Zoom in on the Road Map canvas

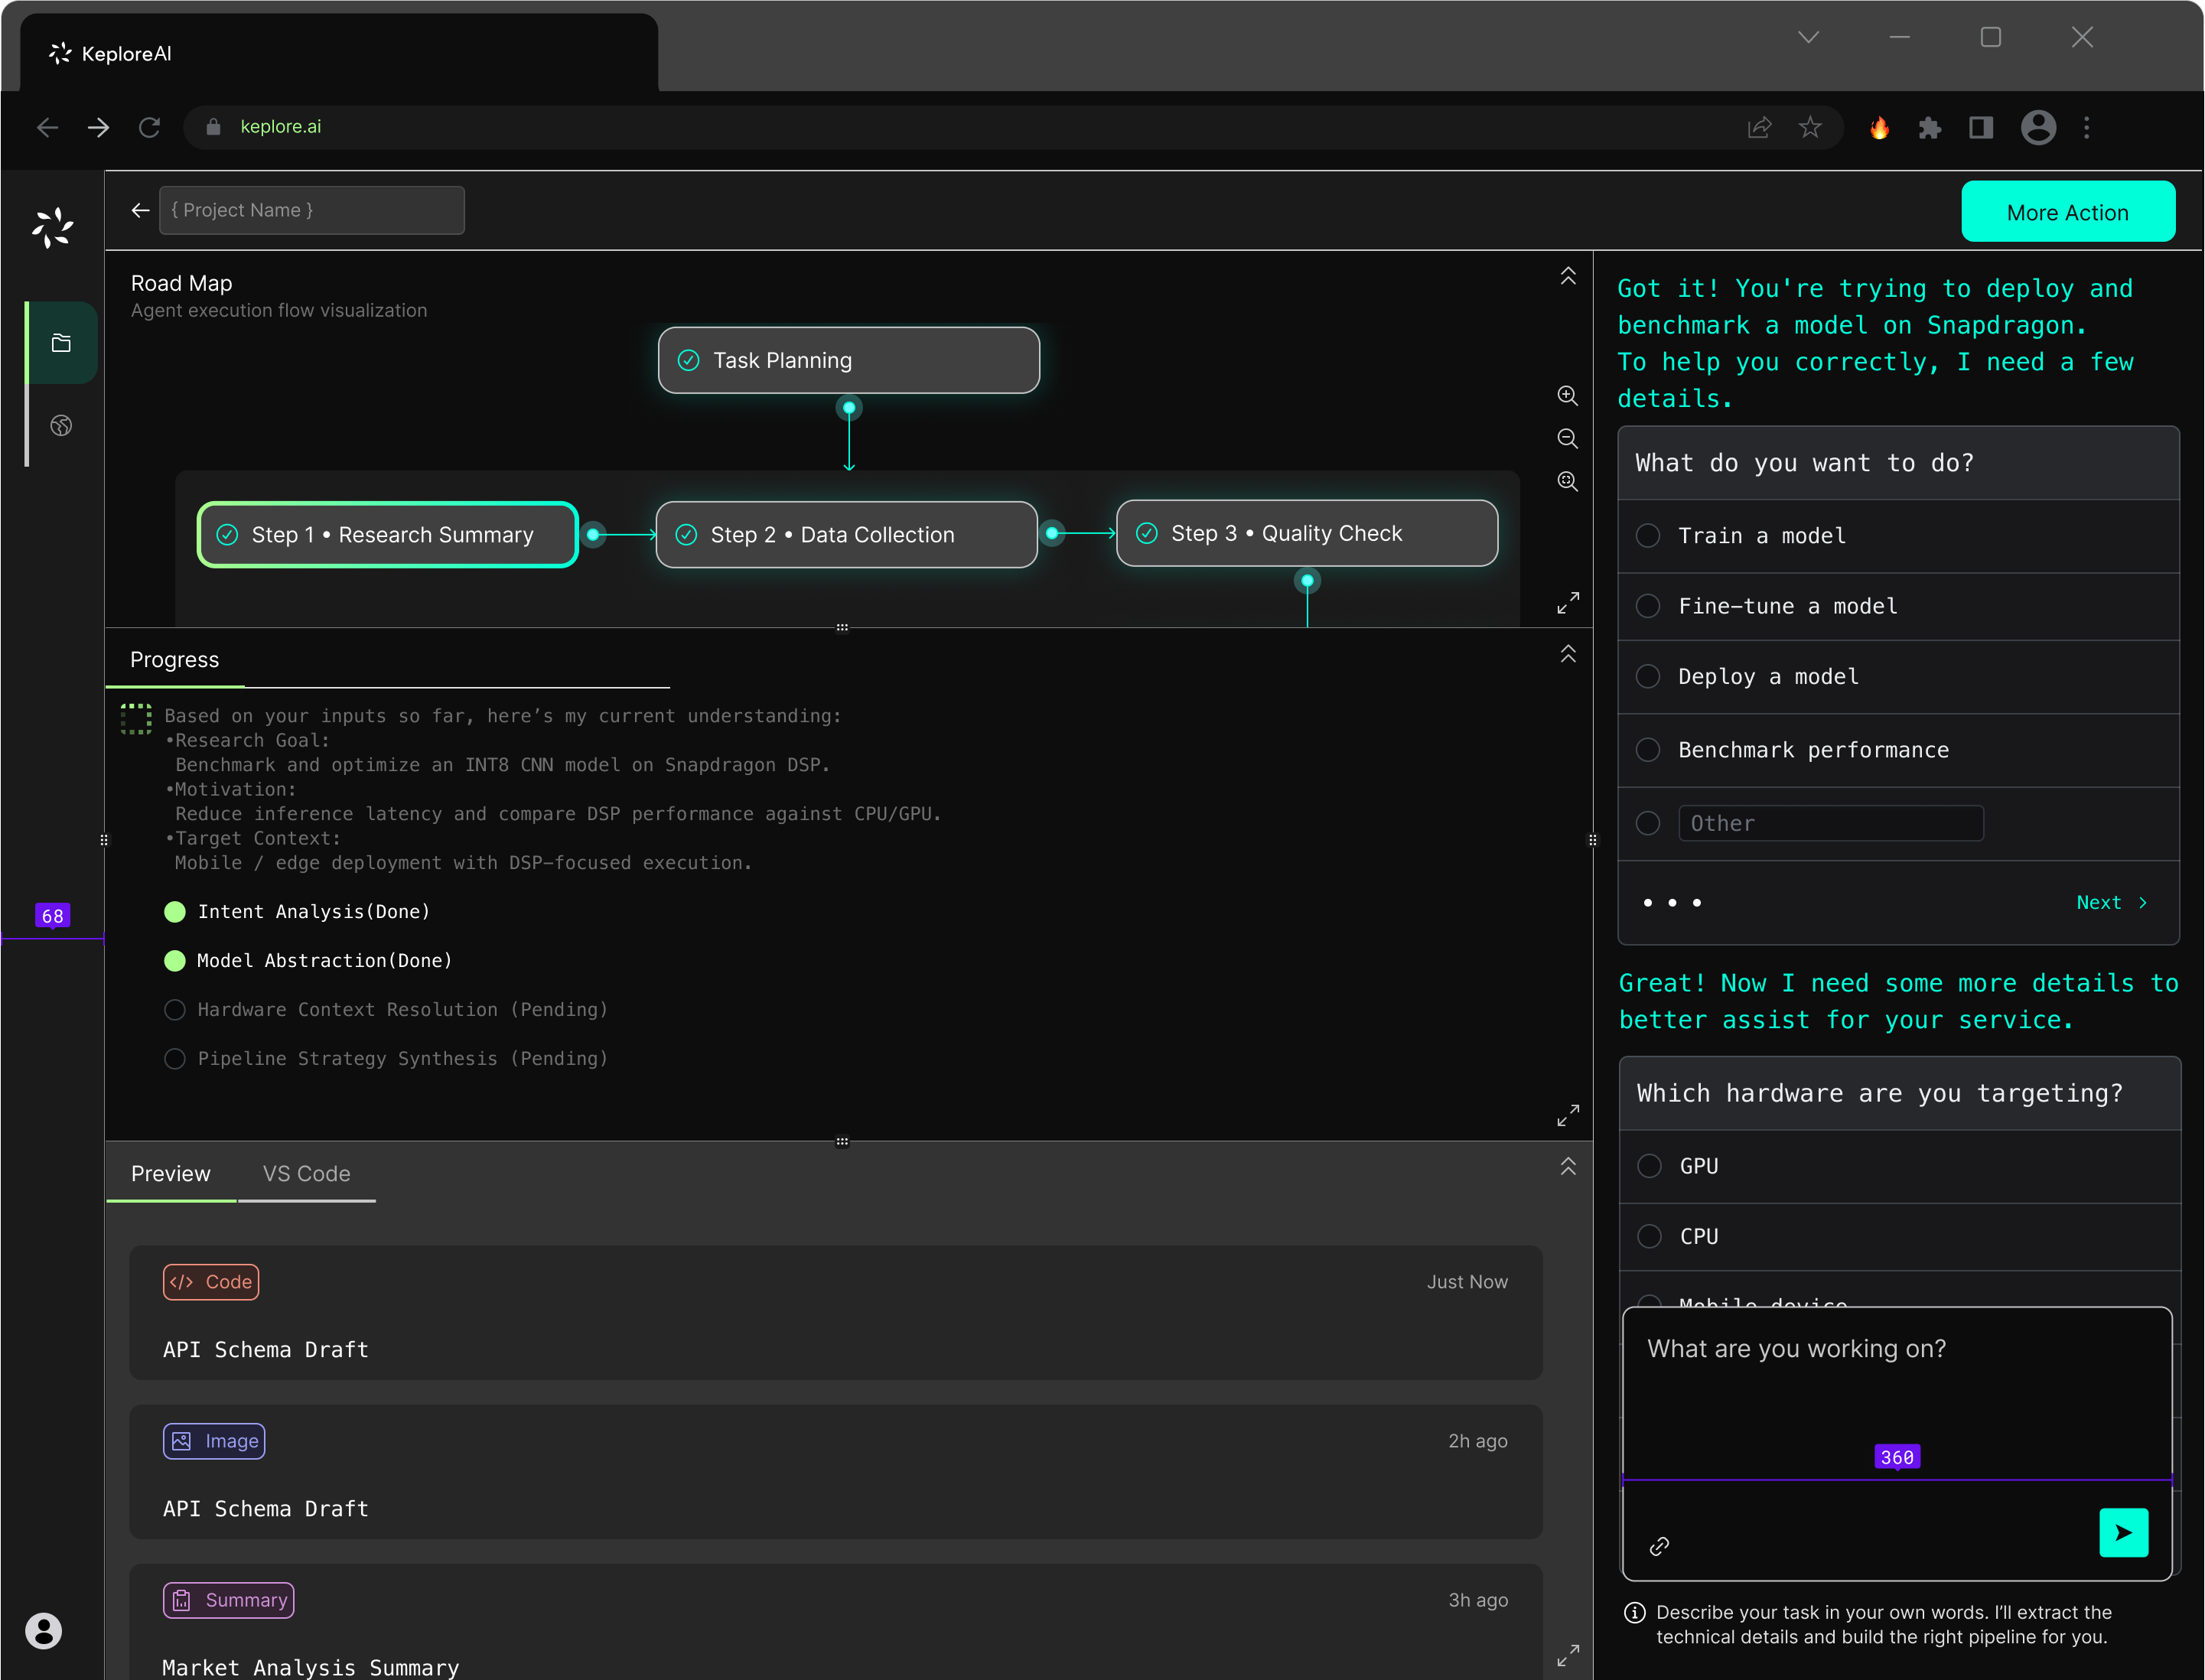click(1568, 396)
